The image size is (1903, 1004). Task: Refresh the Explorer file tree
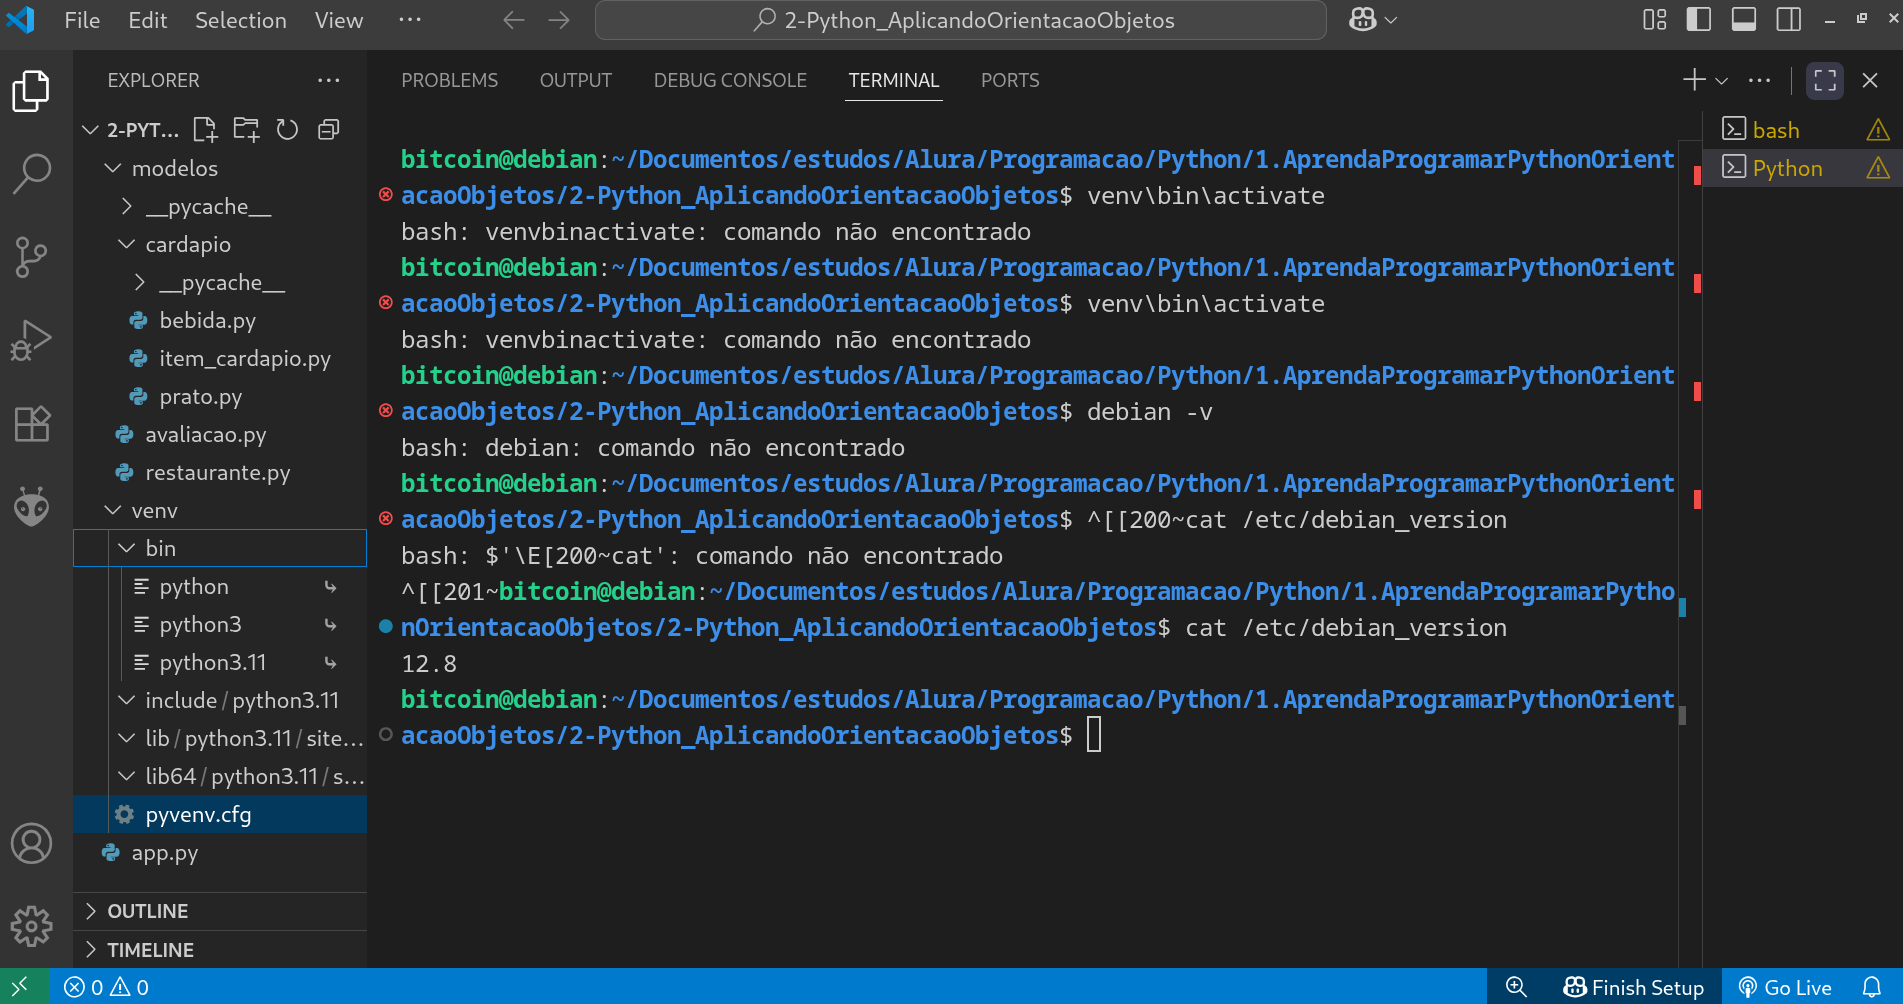point(287,129)
